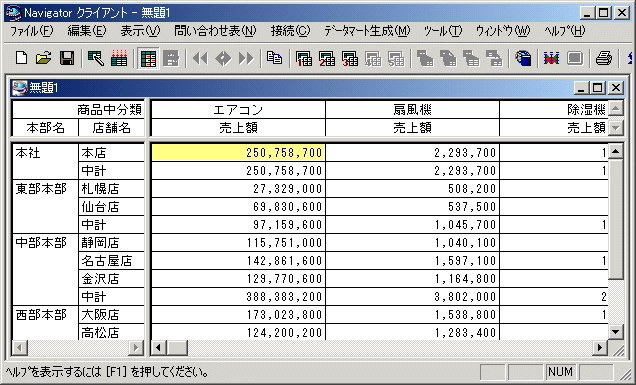This screenshot has height=385, width=636.
Task: Select cell with value 388,383,200
Action: (x=238, y=297)
